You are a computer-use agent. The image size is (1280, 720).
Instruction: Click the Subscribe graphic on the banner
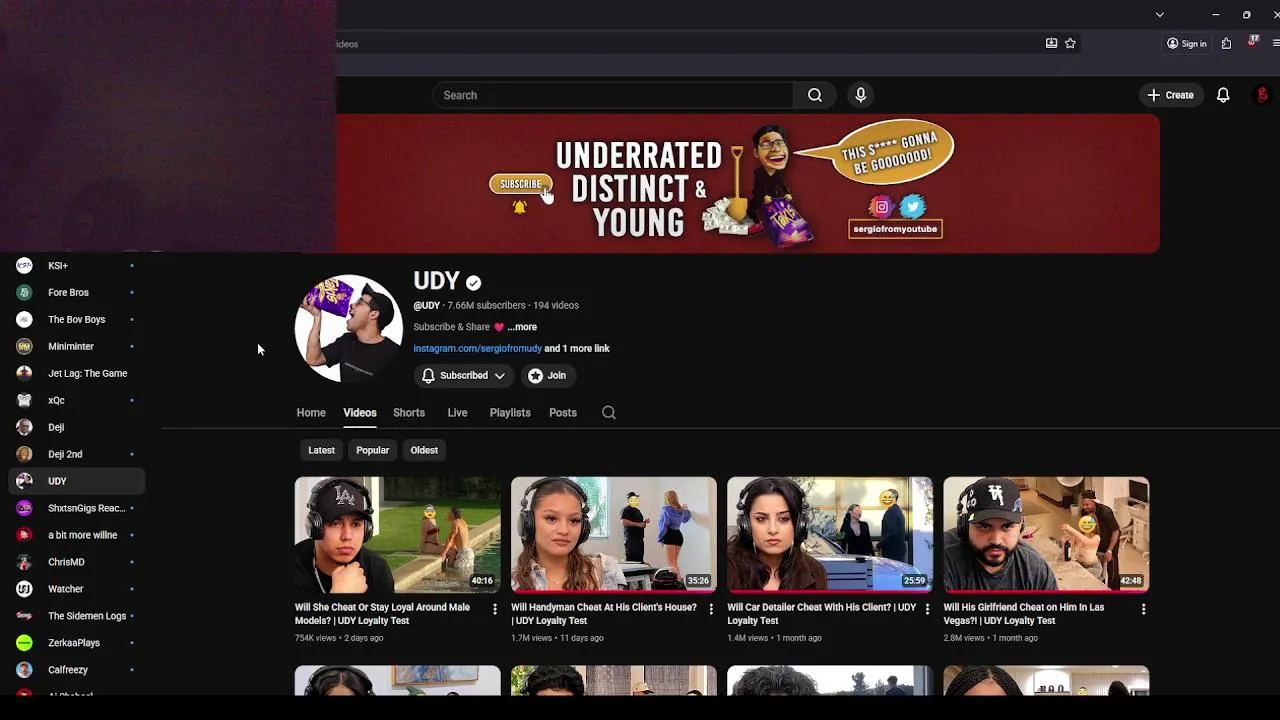tap(520, 184)
